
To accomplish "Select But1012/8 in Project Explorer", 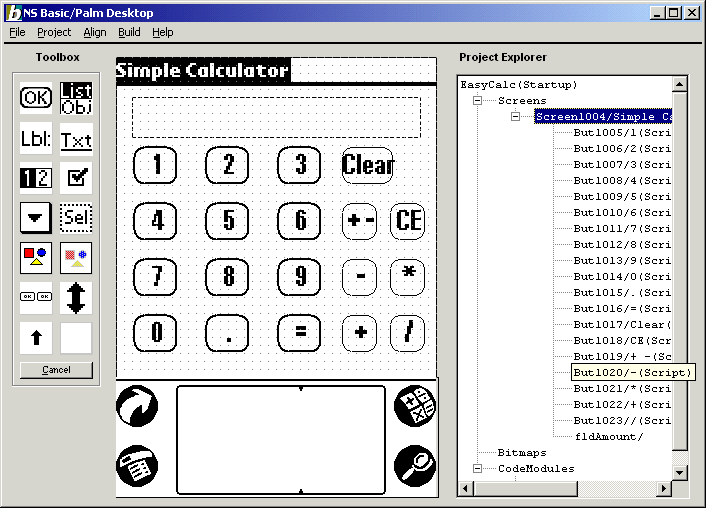I will [x=622, y=245].
